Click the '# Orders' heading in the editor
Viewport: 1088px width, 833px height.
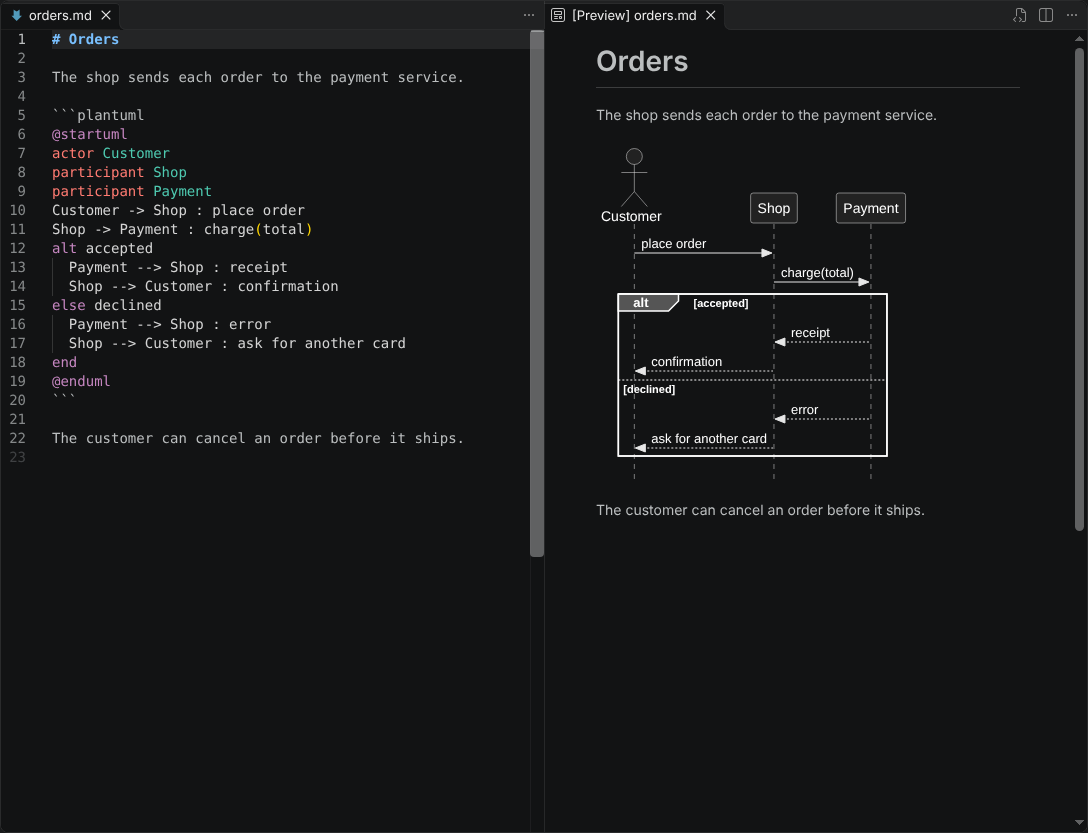[85, 40]
